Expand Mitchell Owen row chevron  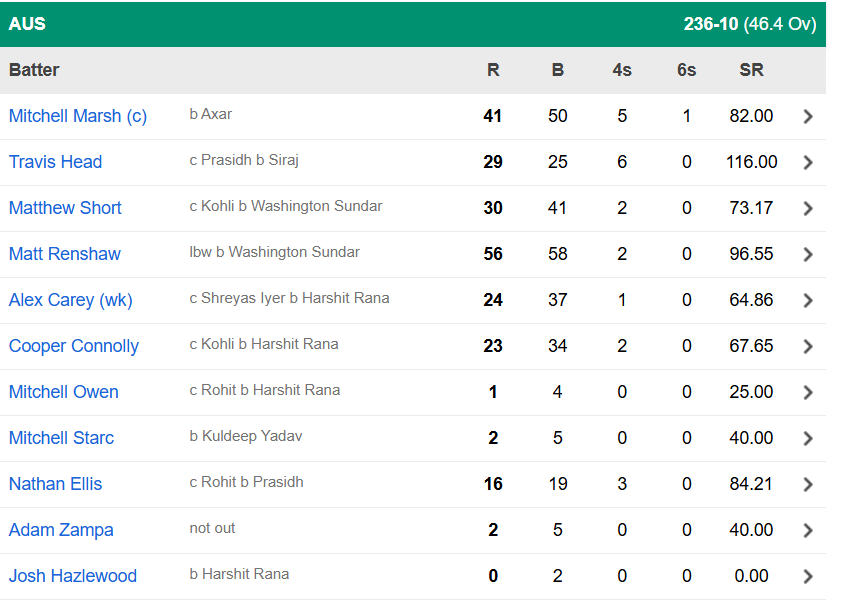tap(808, 392)
